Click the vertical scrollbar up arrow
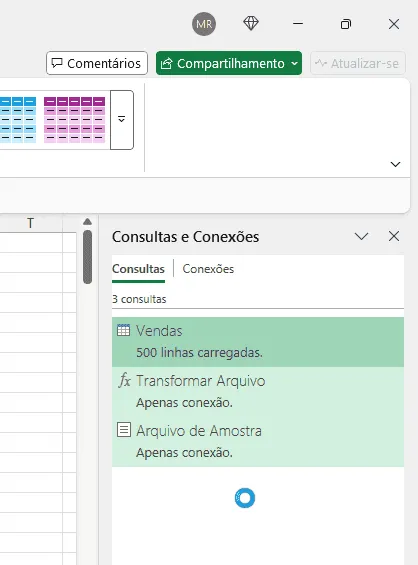 [87, 222]
